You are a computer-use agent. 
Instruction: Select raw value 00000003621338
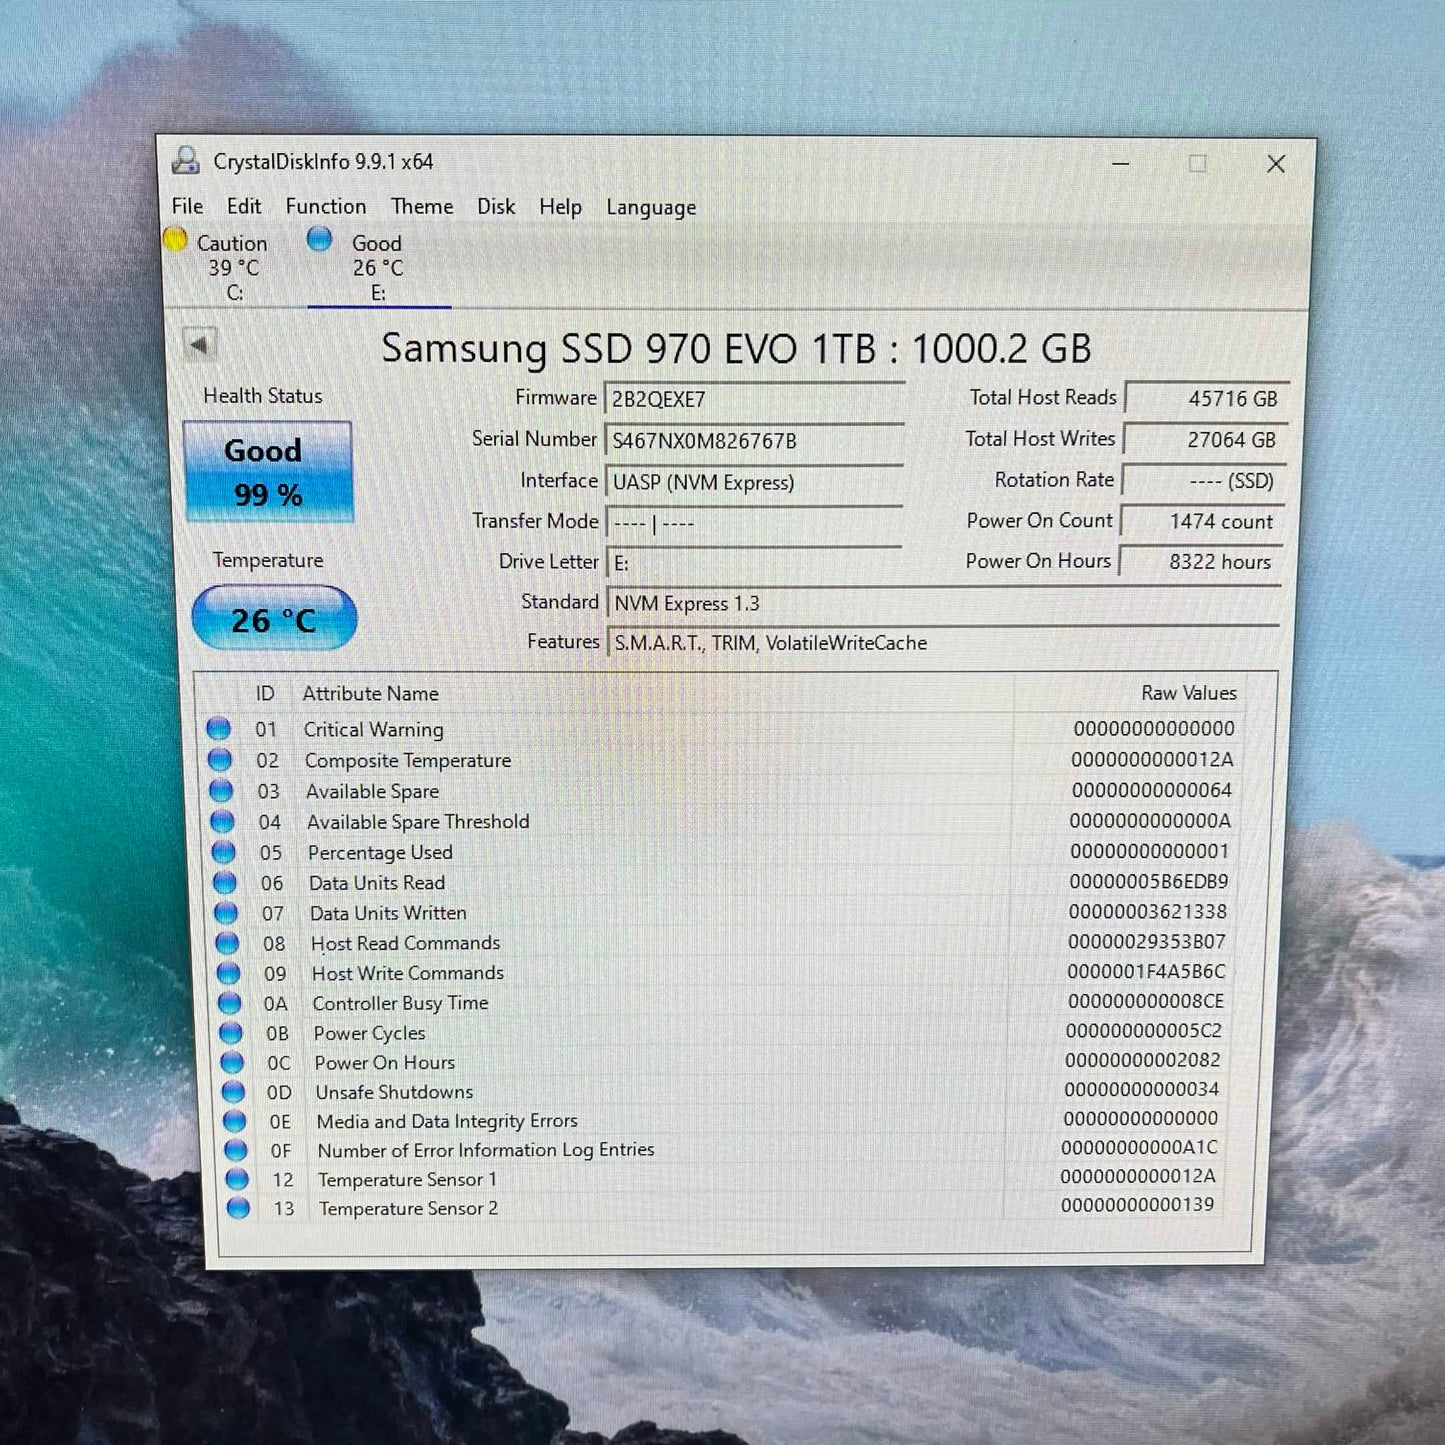[1148, 911]
